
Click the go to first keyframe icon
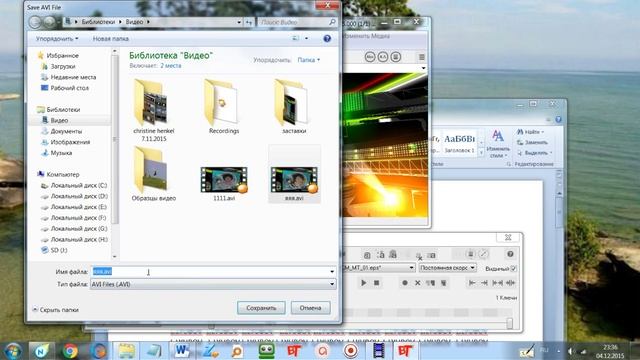472,282
